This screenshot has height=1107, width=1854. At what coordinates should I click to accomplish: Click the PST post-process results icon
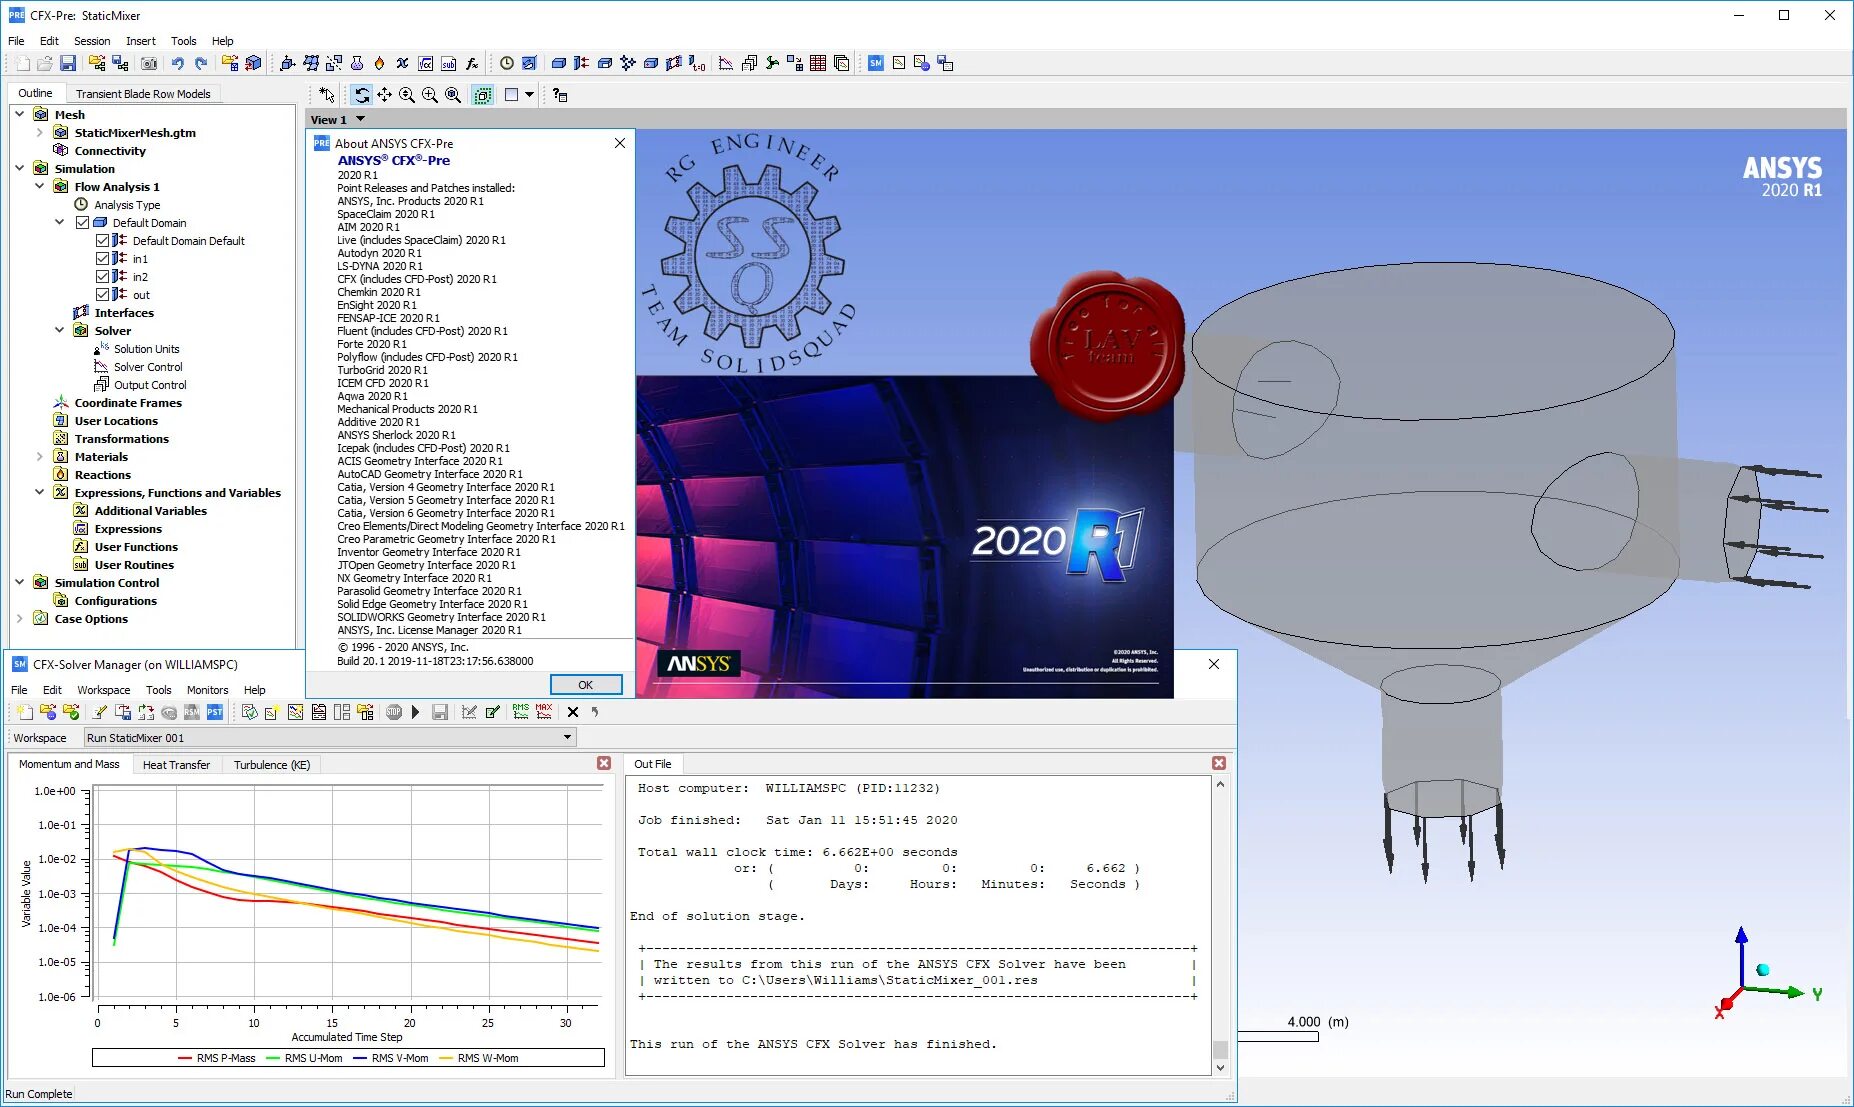(215, 712)
